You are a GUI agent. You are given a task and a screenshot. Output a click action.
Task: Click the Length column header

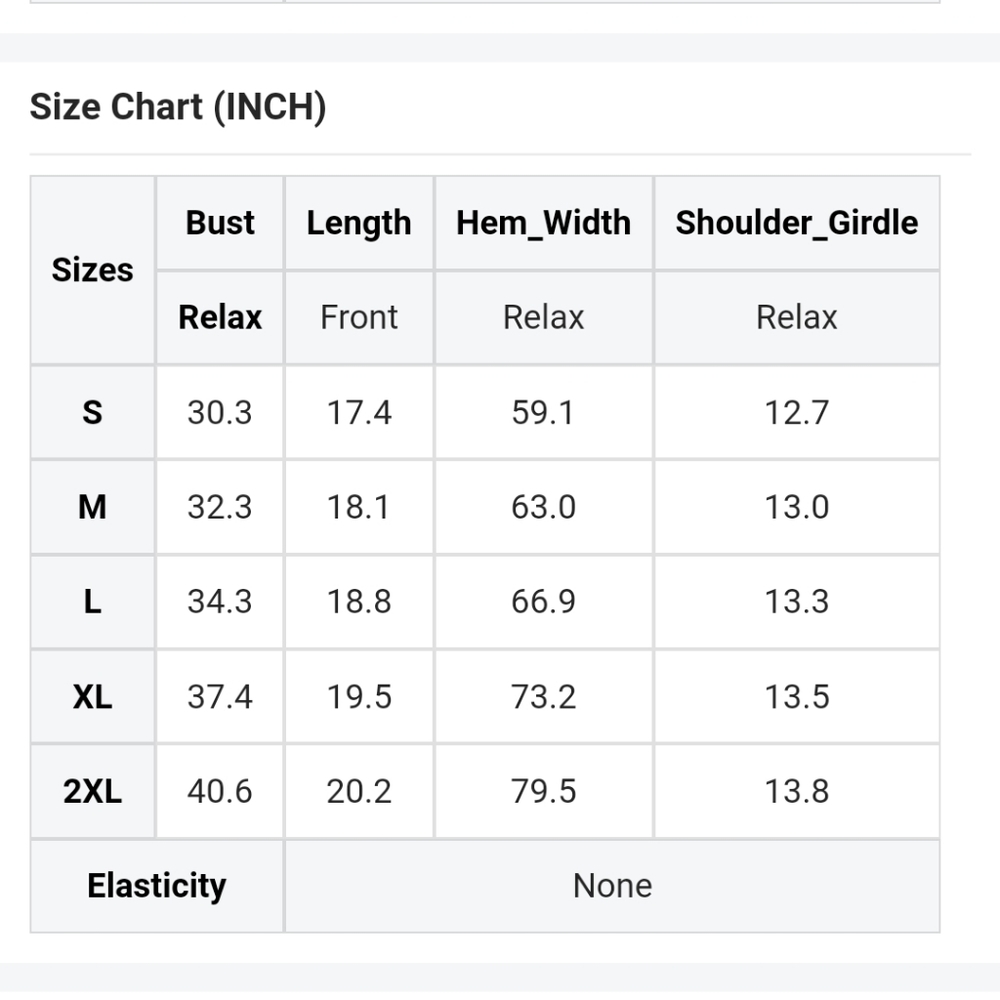[x=359, y=223]
